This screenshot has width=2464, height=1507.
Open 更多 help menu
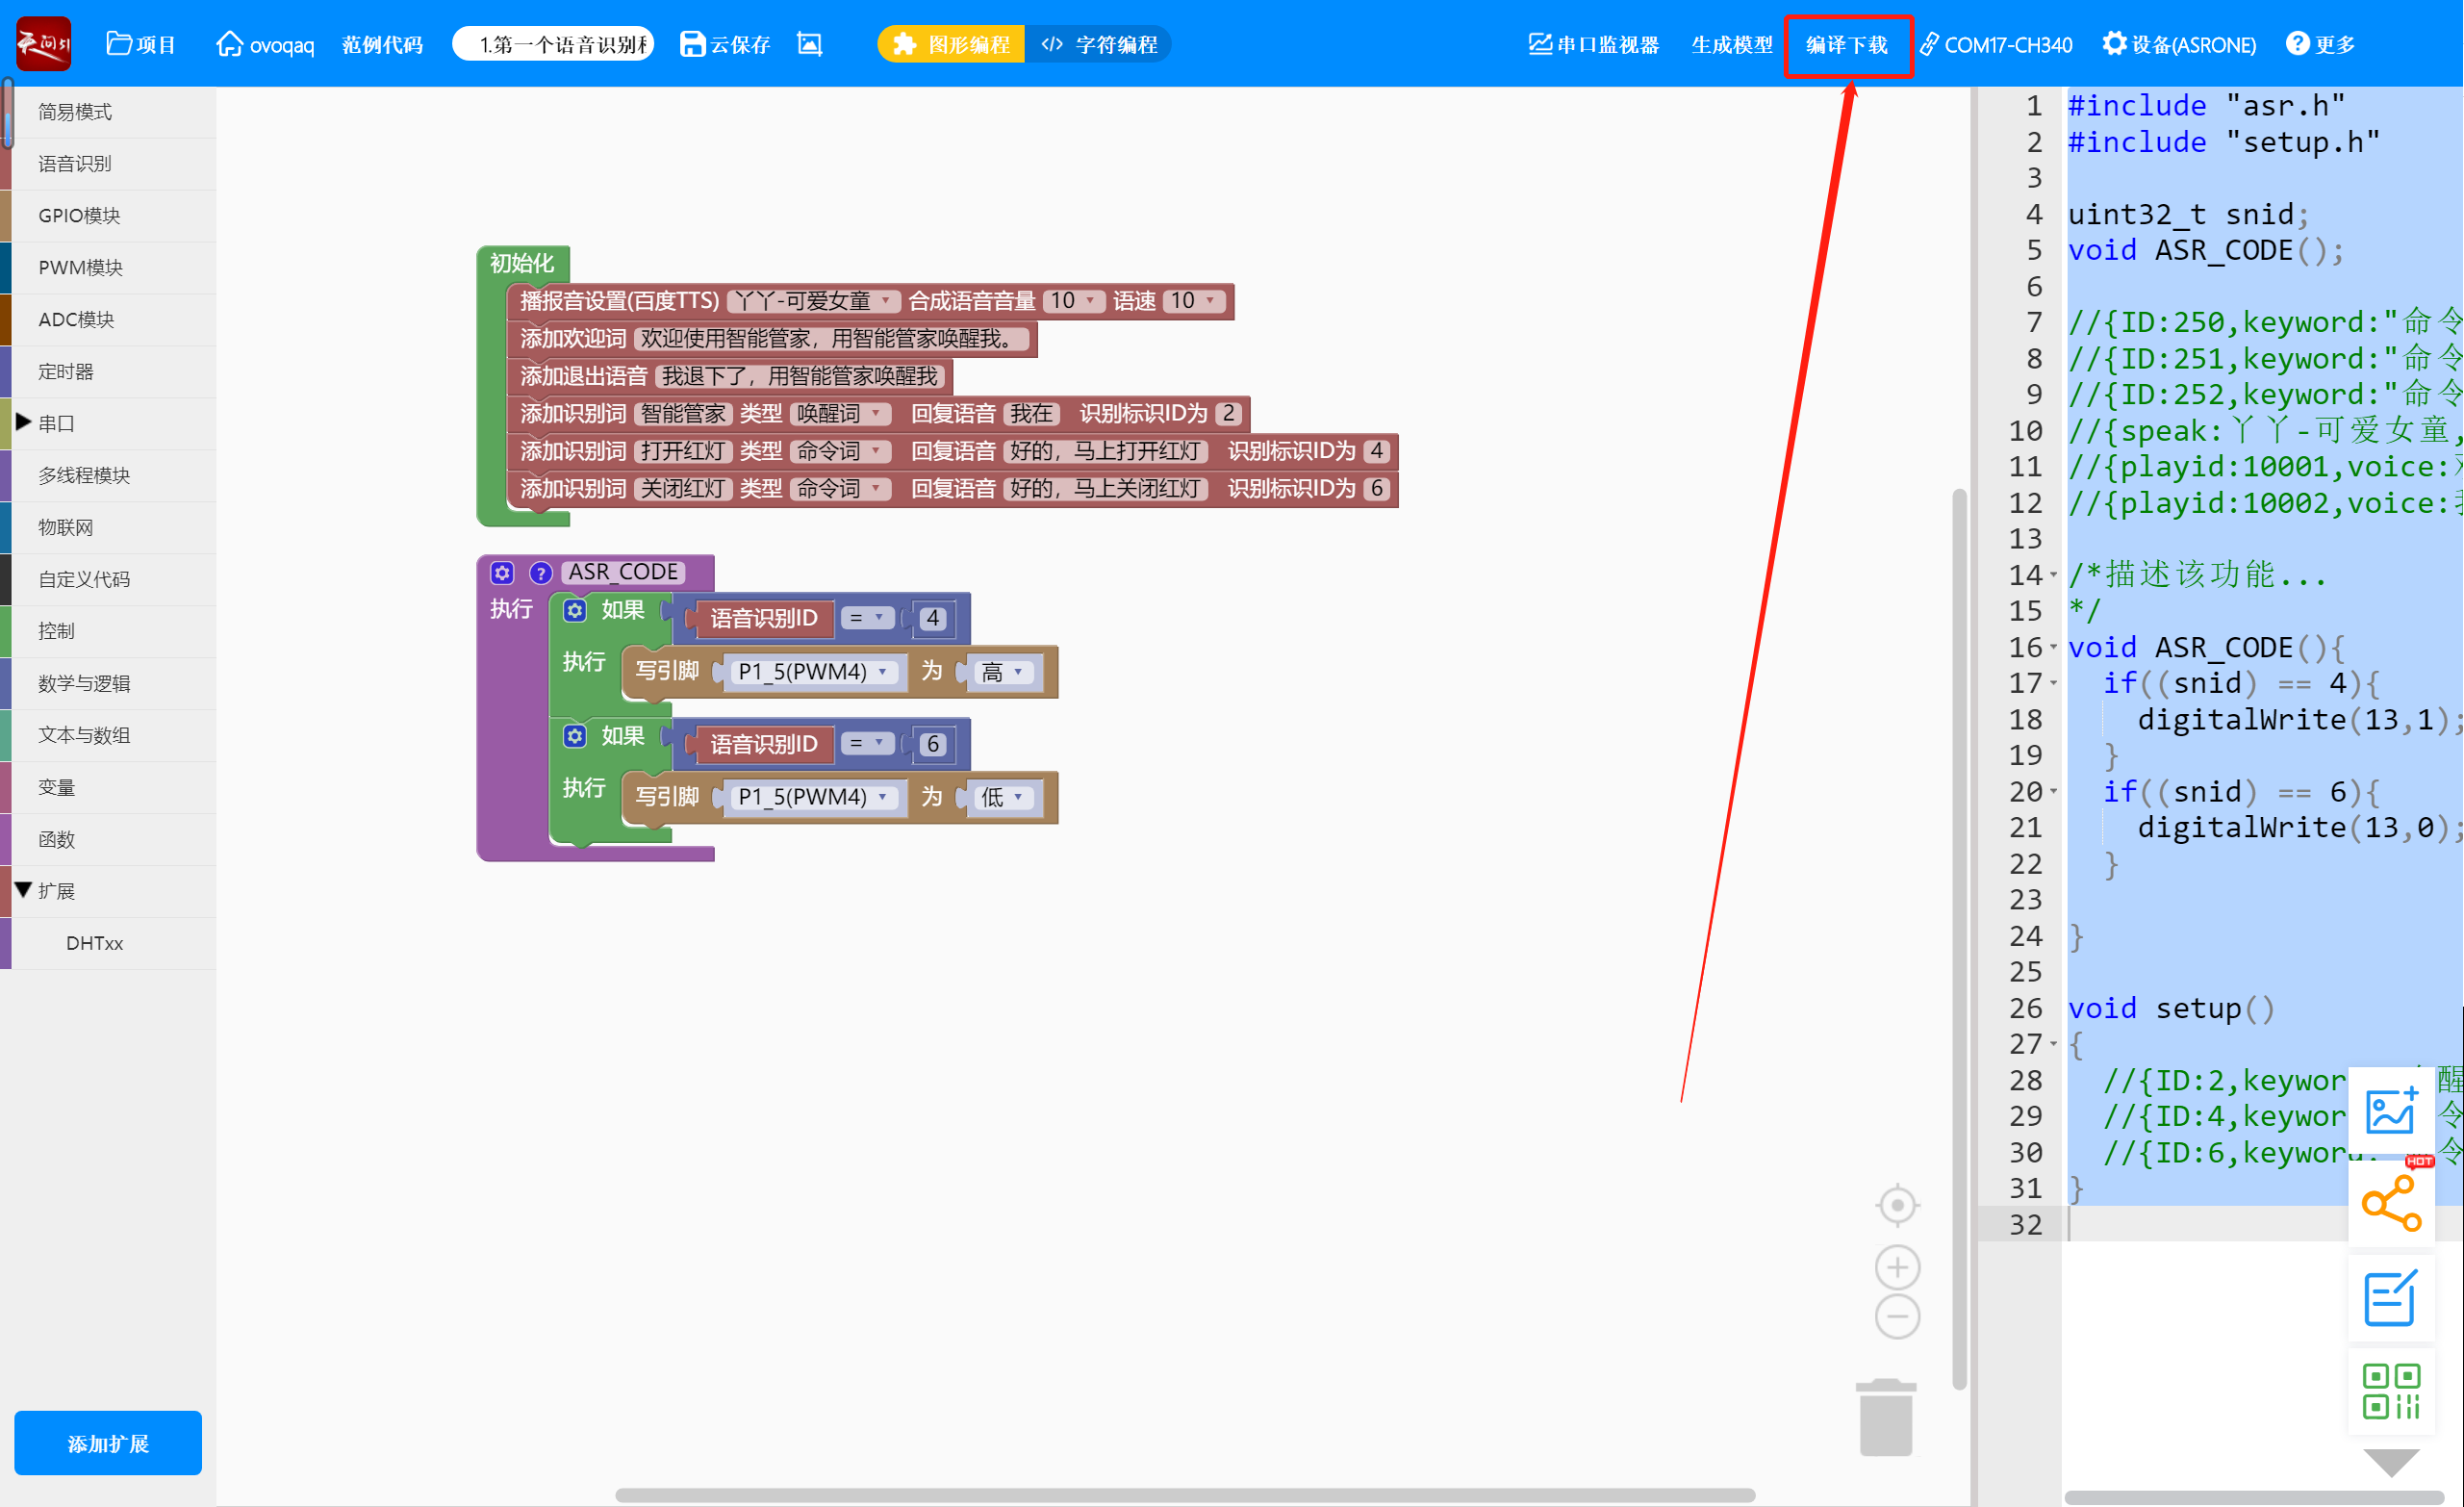pos(2321,44)
